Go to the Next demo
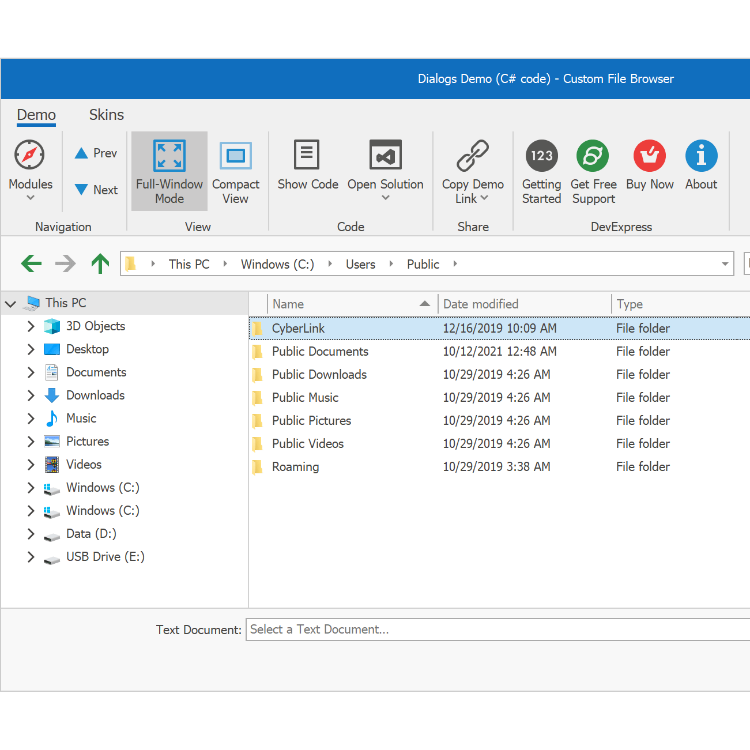This screenshot has height=750, width=750. [96, 190]
